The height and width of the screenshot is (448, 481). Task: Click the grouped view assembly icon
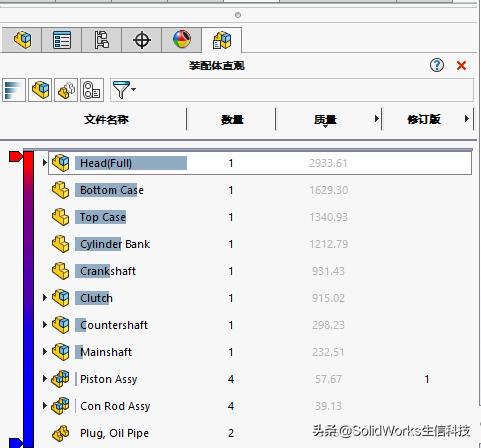coord(66,90)
